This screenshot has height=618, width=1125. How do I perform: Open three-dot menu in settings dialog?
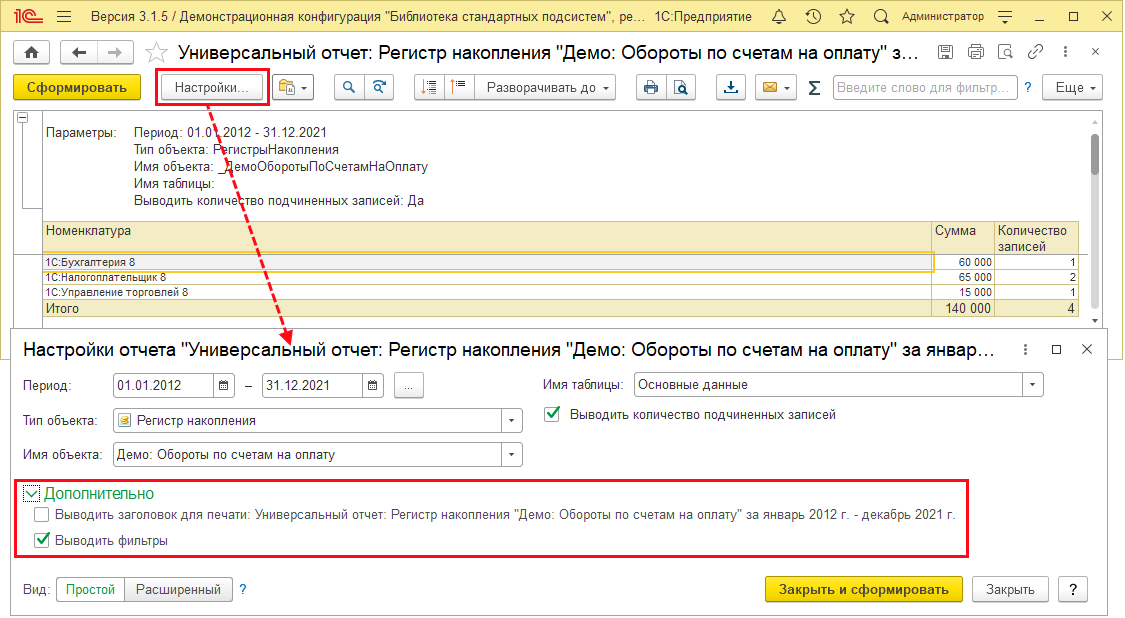tap(1025, 350)
